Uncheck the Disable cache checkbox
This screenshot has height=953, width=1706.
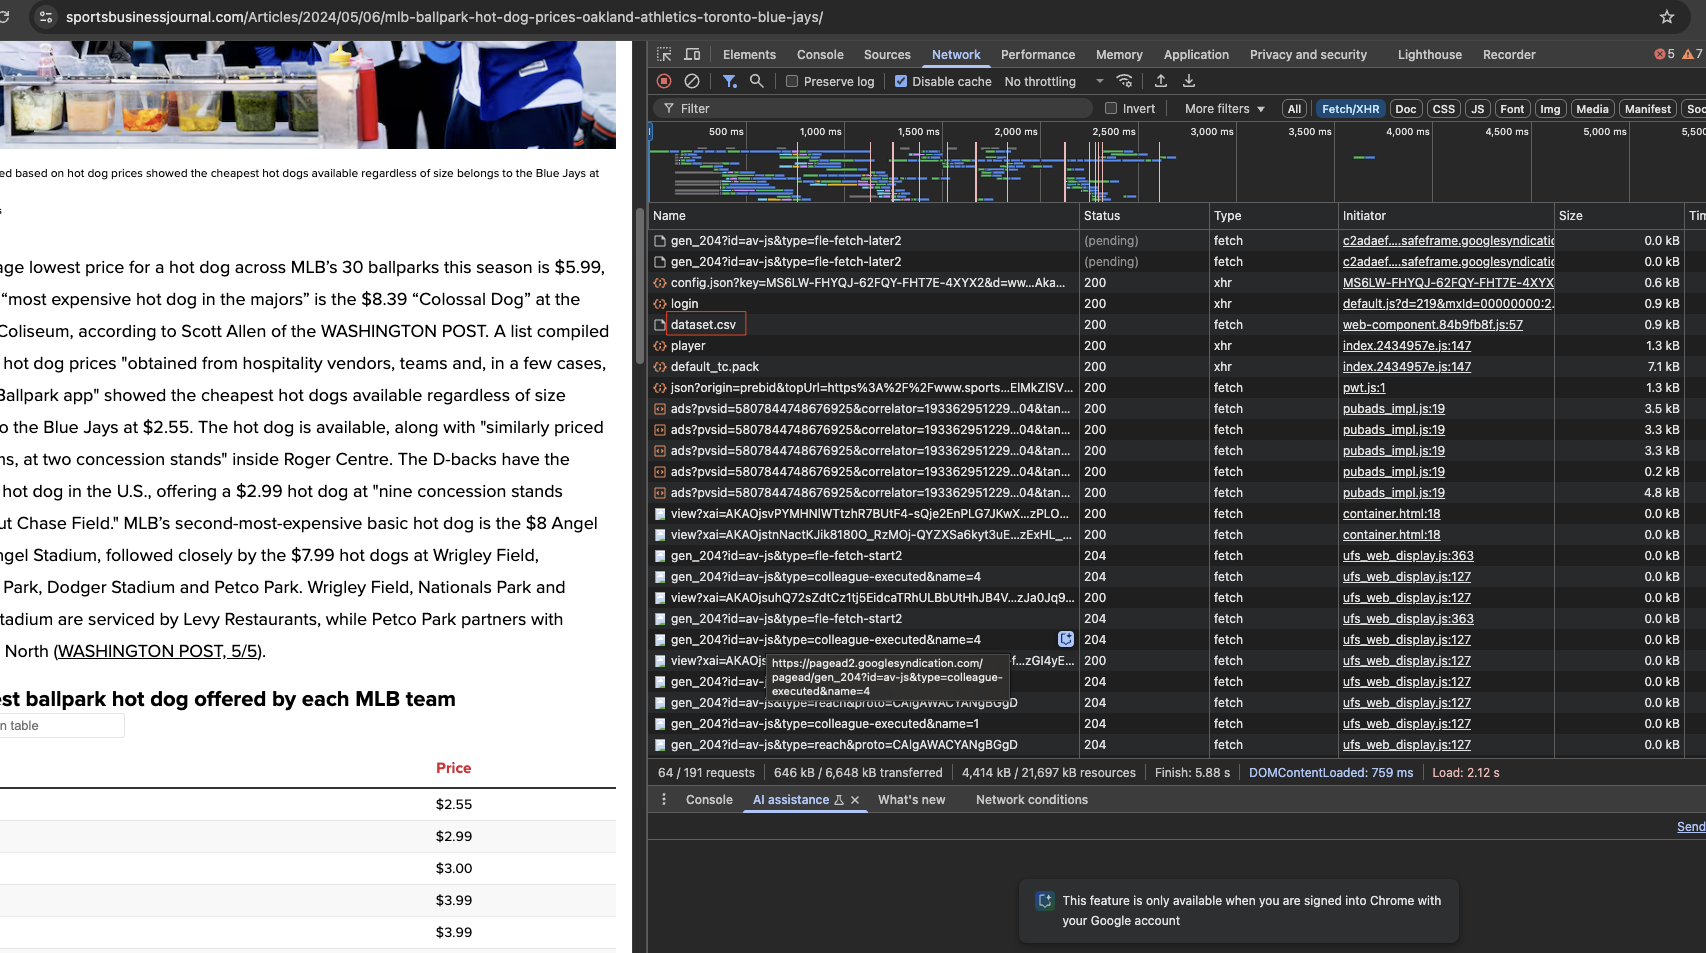click(x=901, y=82)
